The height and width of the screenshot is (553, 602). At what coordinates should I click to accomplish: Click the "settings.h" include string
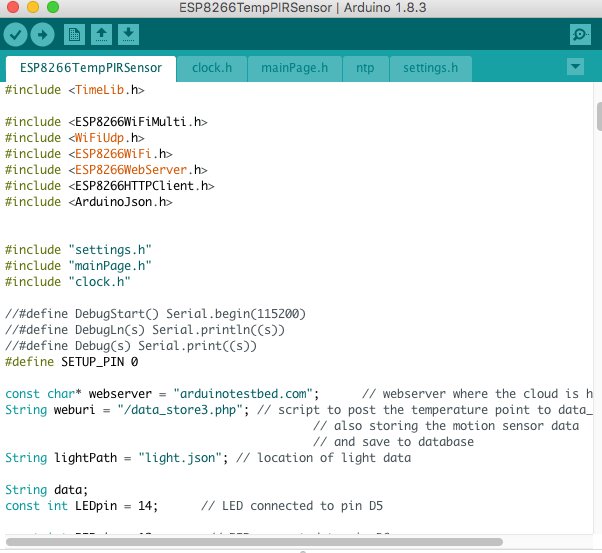click(x=110, y=250)
